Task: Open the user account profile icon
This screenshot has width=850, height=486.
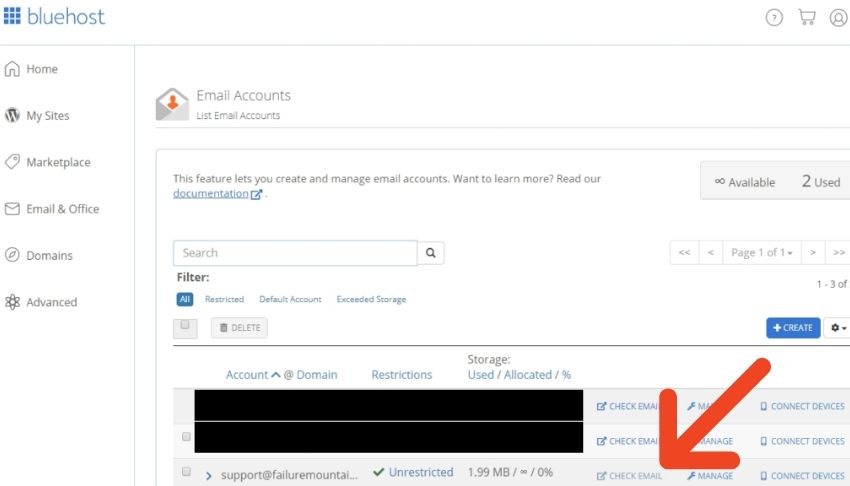Action: 839,17
